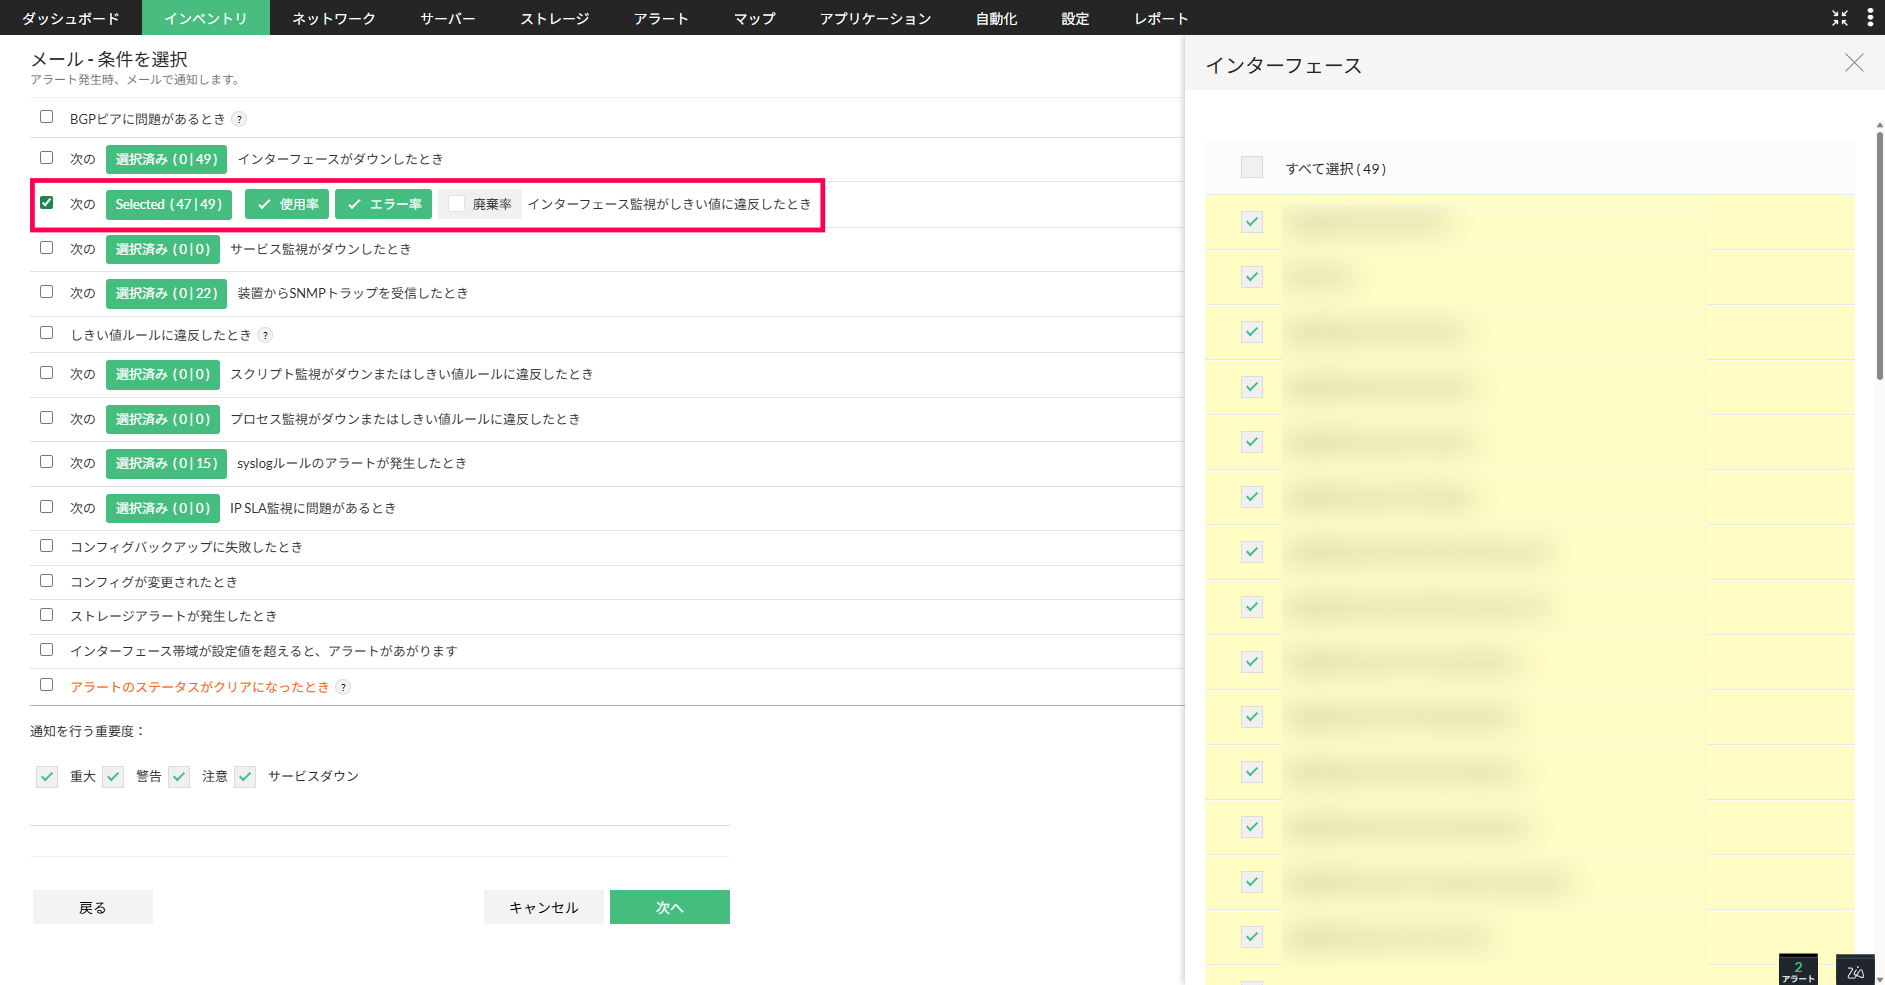The width and height of the screenshot is (1885, 985).
Task: Go to the 設定 tab
Action: 1076,18
